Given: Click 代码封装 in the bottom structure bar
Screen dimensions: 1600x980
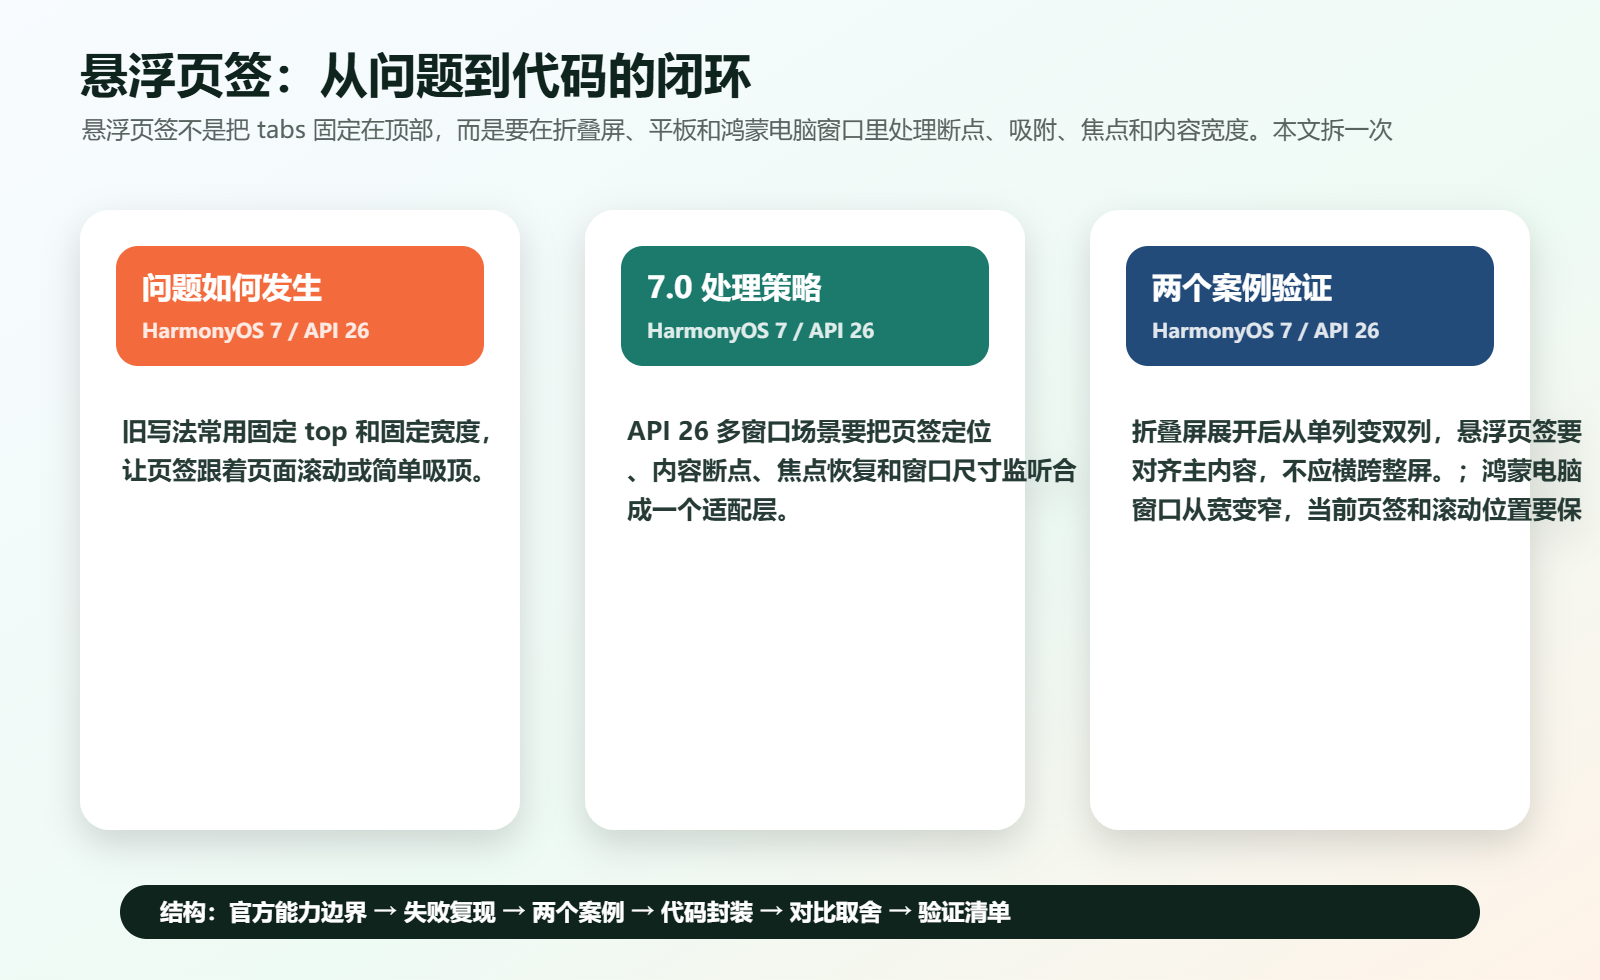Looking at the screenshot, I should (707, 912).
